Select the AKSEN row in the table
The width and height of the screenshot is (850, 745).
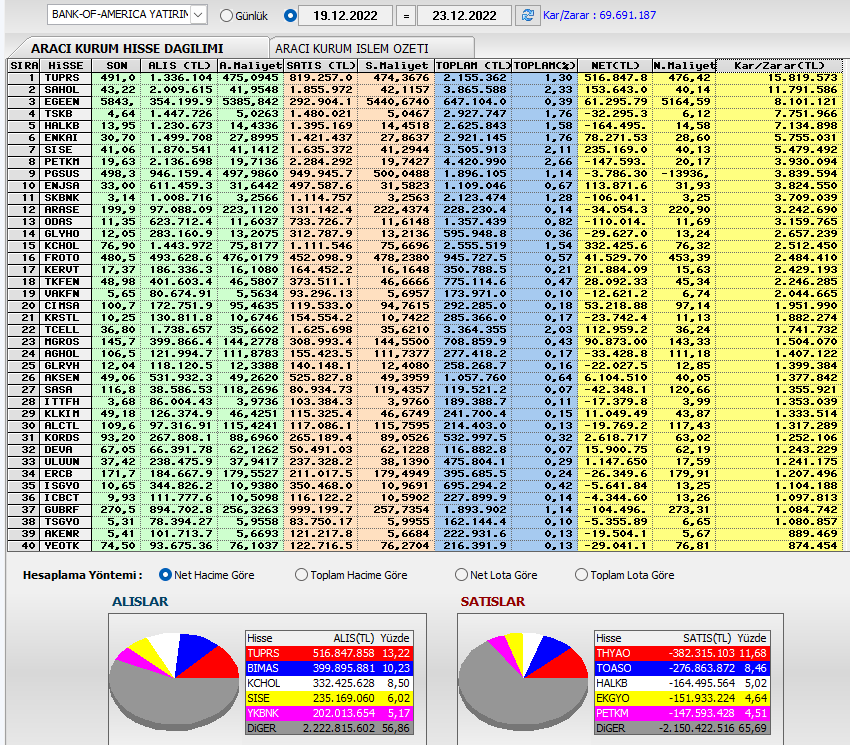pos(425,378)
